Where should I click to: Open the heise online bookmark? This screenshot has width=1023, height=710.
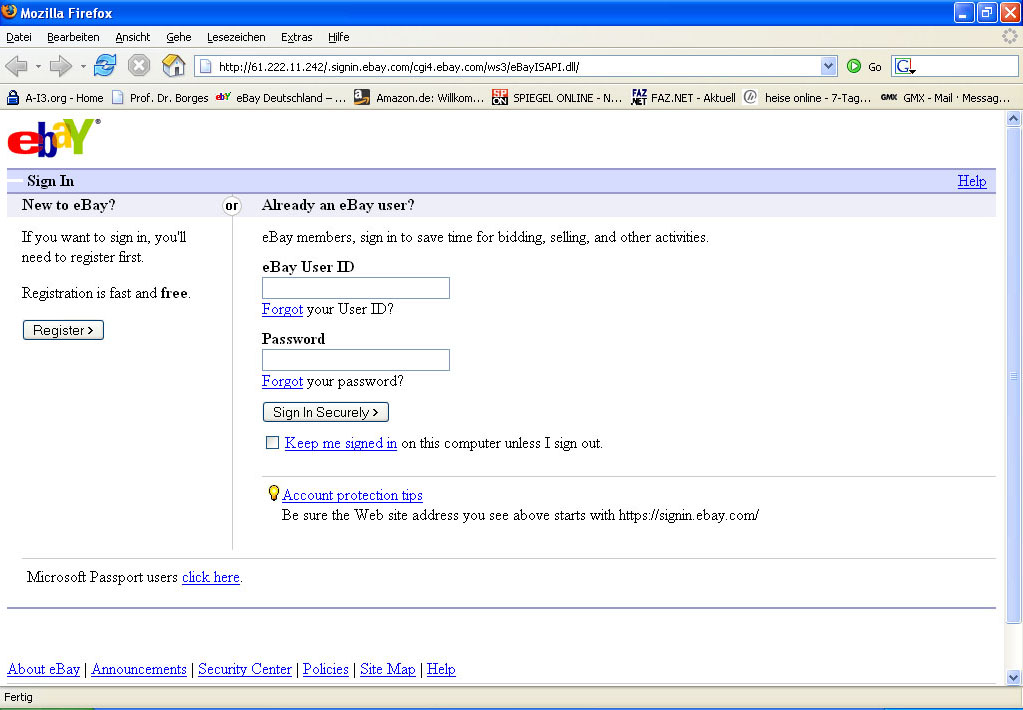(807, 98)
